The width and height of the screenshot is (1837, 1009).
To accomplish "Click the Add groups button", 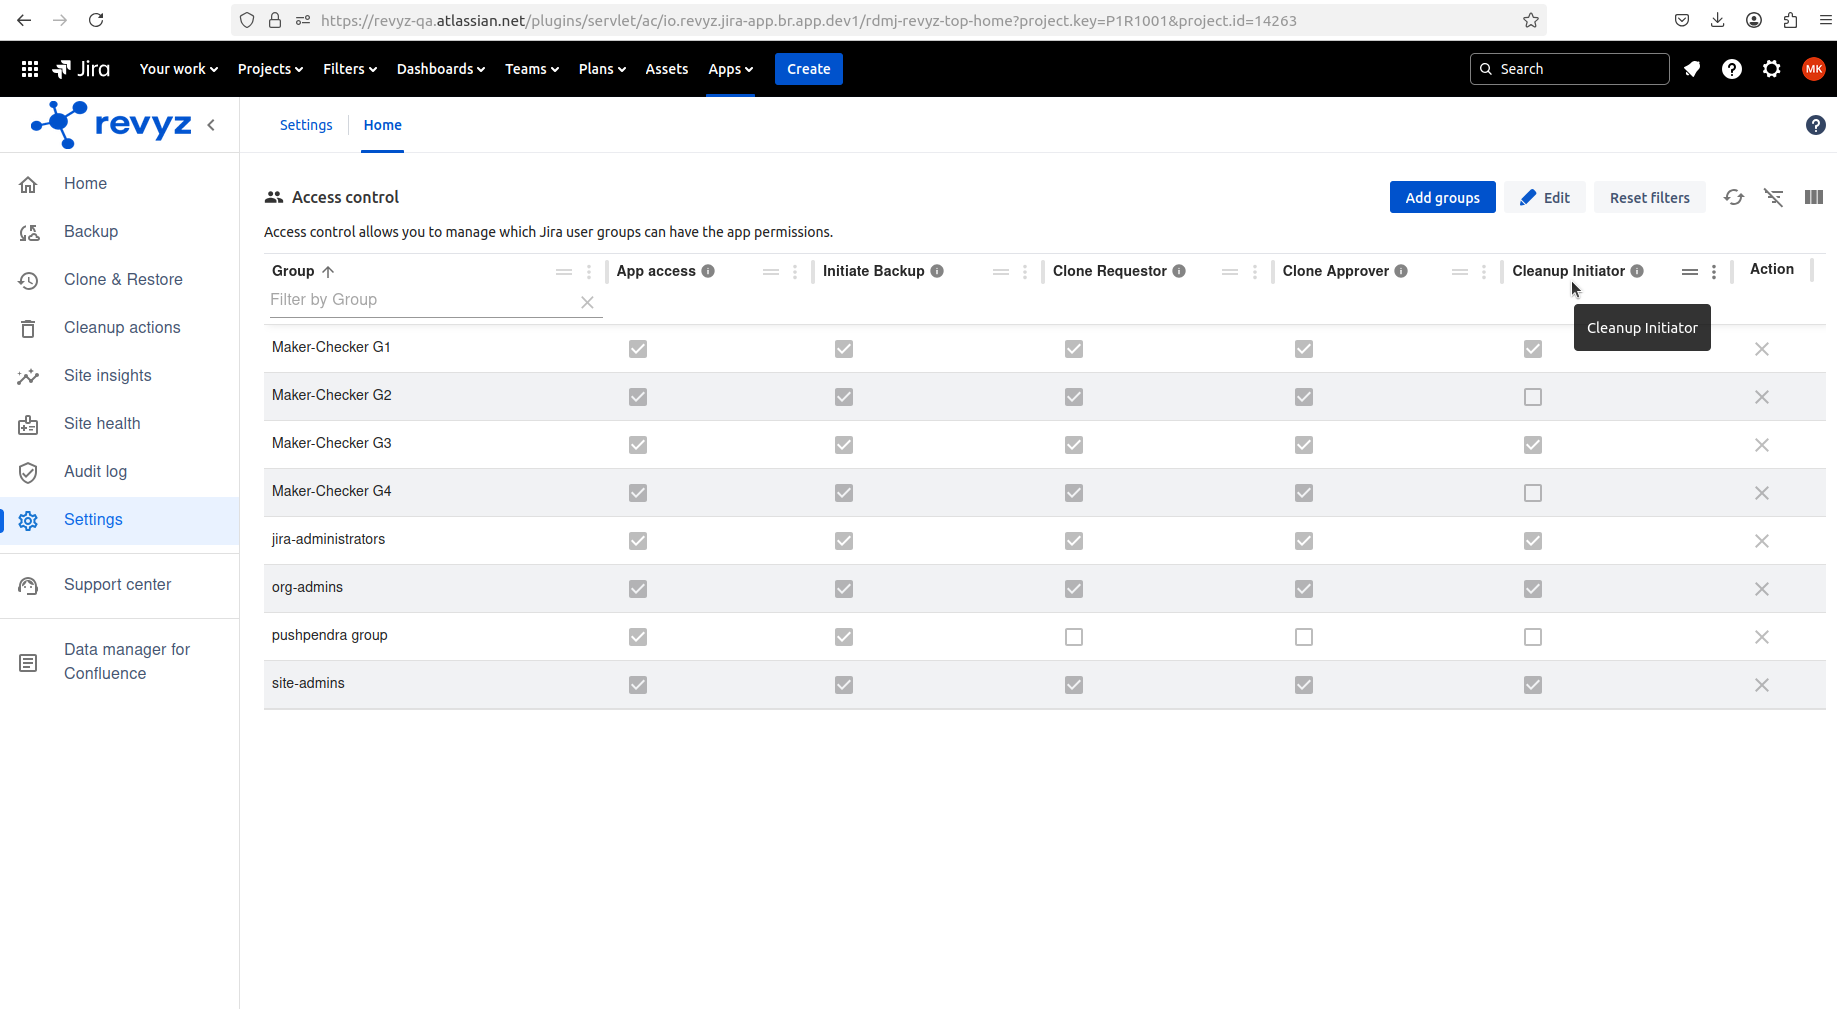I will [x=1442, y=198].
